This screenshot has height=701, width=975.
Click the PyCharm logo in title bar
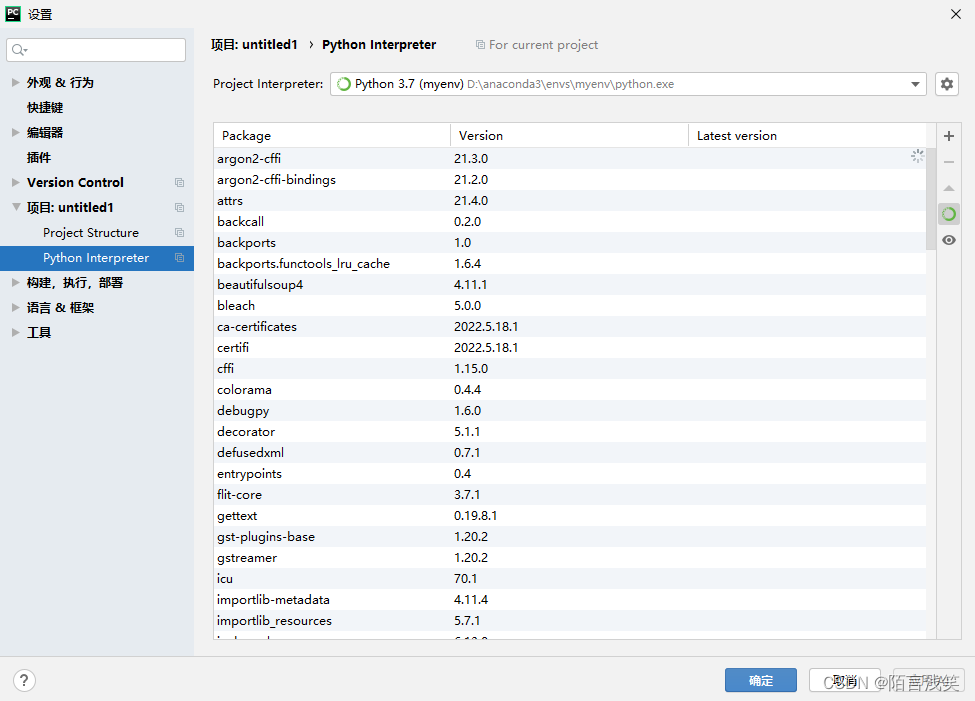pyautogui.click(x=13, y=14)
